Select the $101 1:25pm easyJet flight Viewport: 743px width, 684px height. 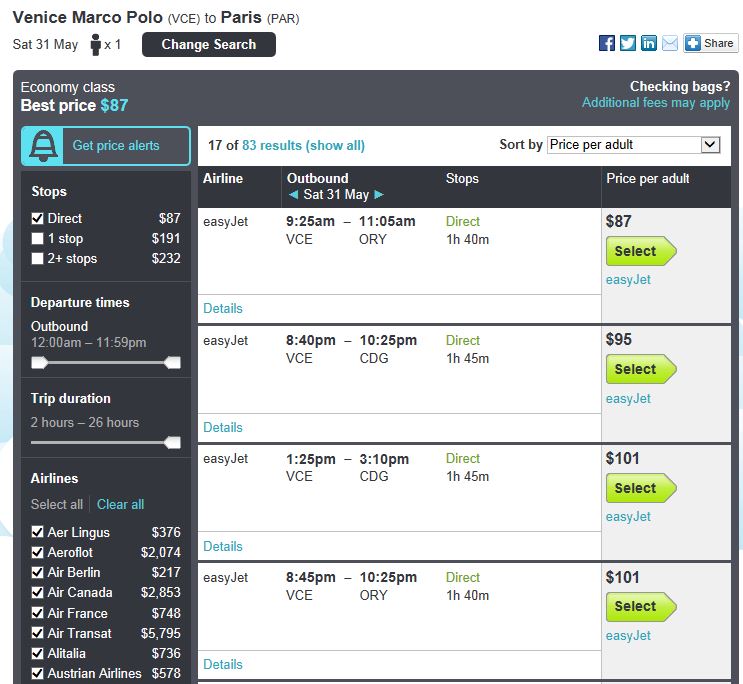(641, 488)
